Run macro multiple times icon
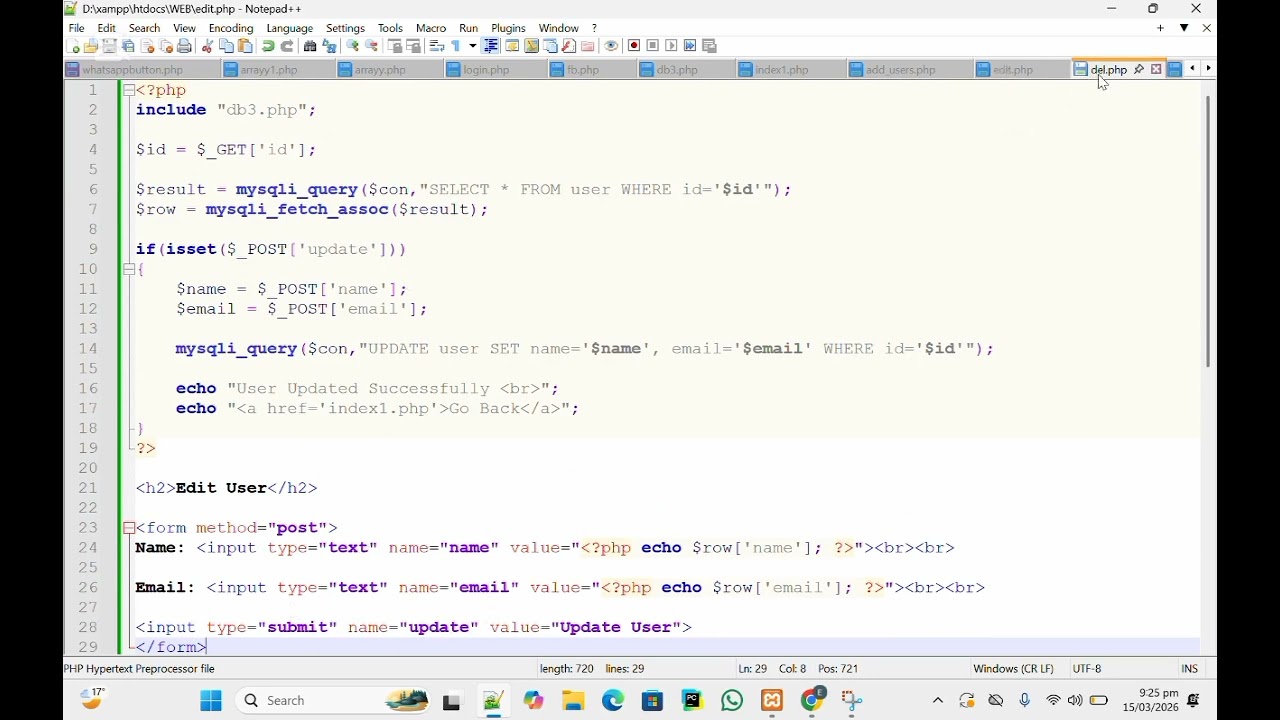This screenshot has width=1280, height=720. 689,46
